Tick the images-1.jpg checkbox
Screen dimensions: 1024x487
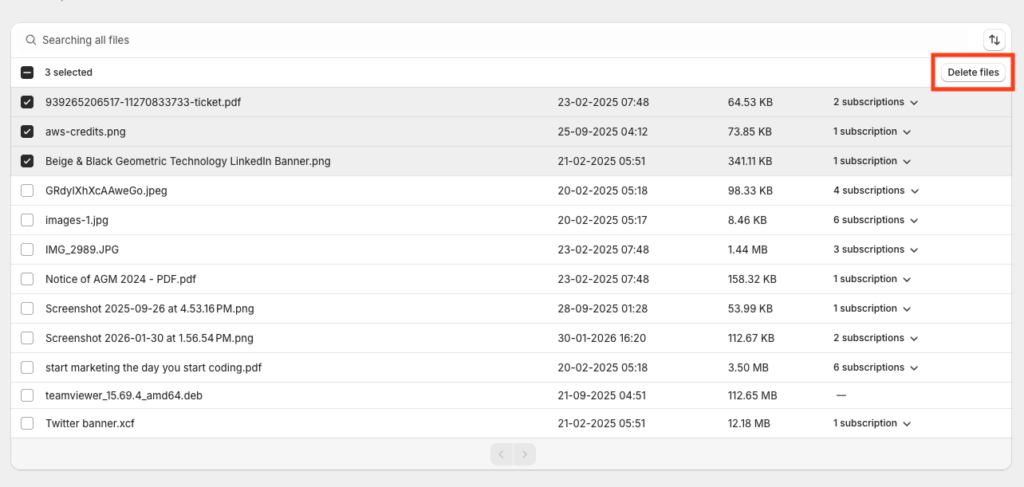(x=27, y=220)
